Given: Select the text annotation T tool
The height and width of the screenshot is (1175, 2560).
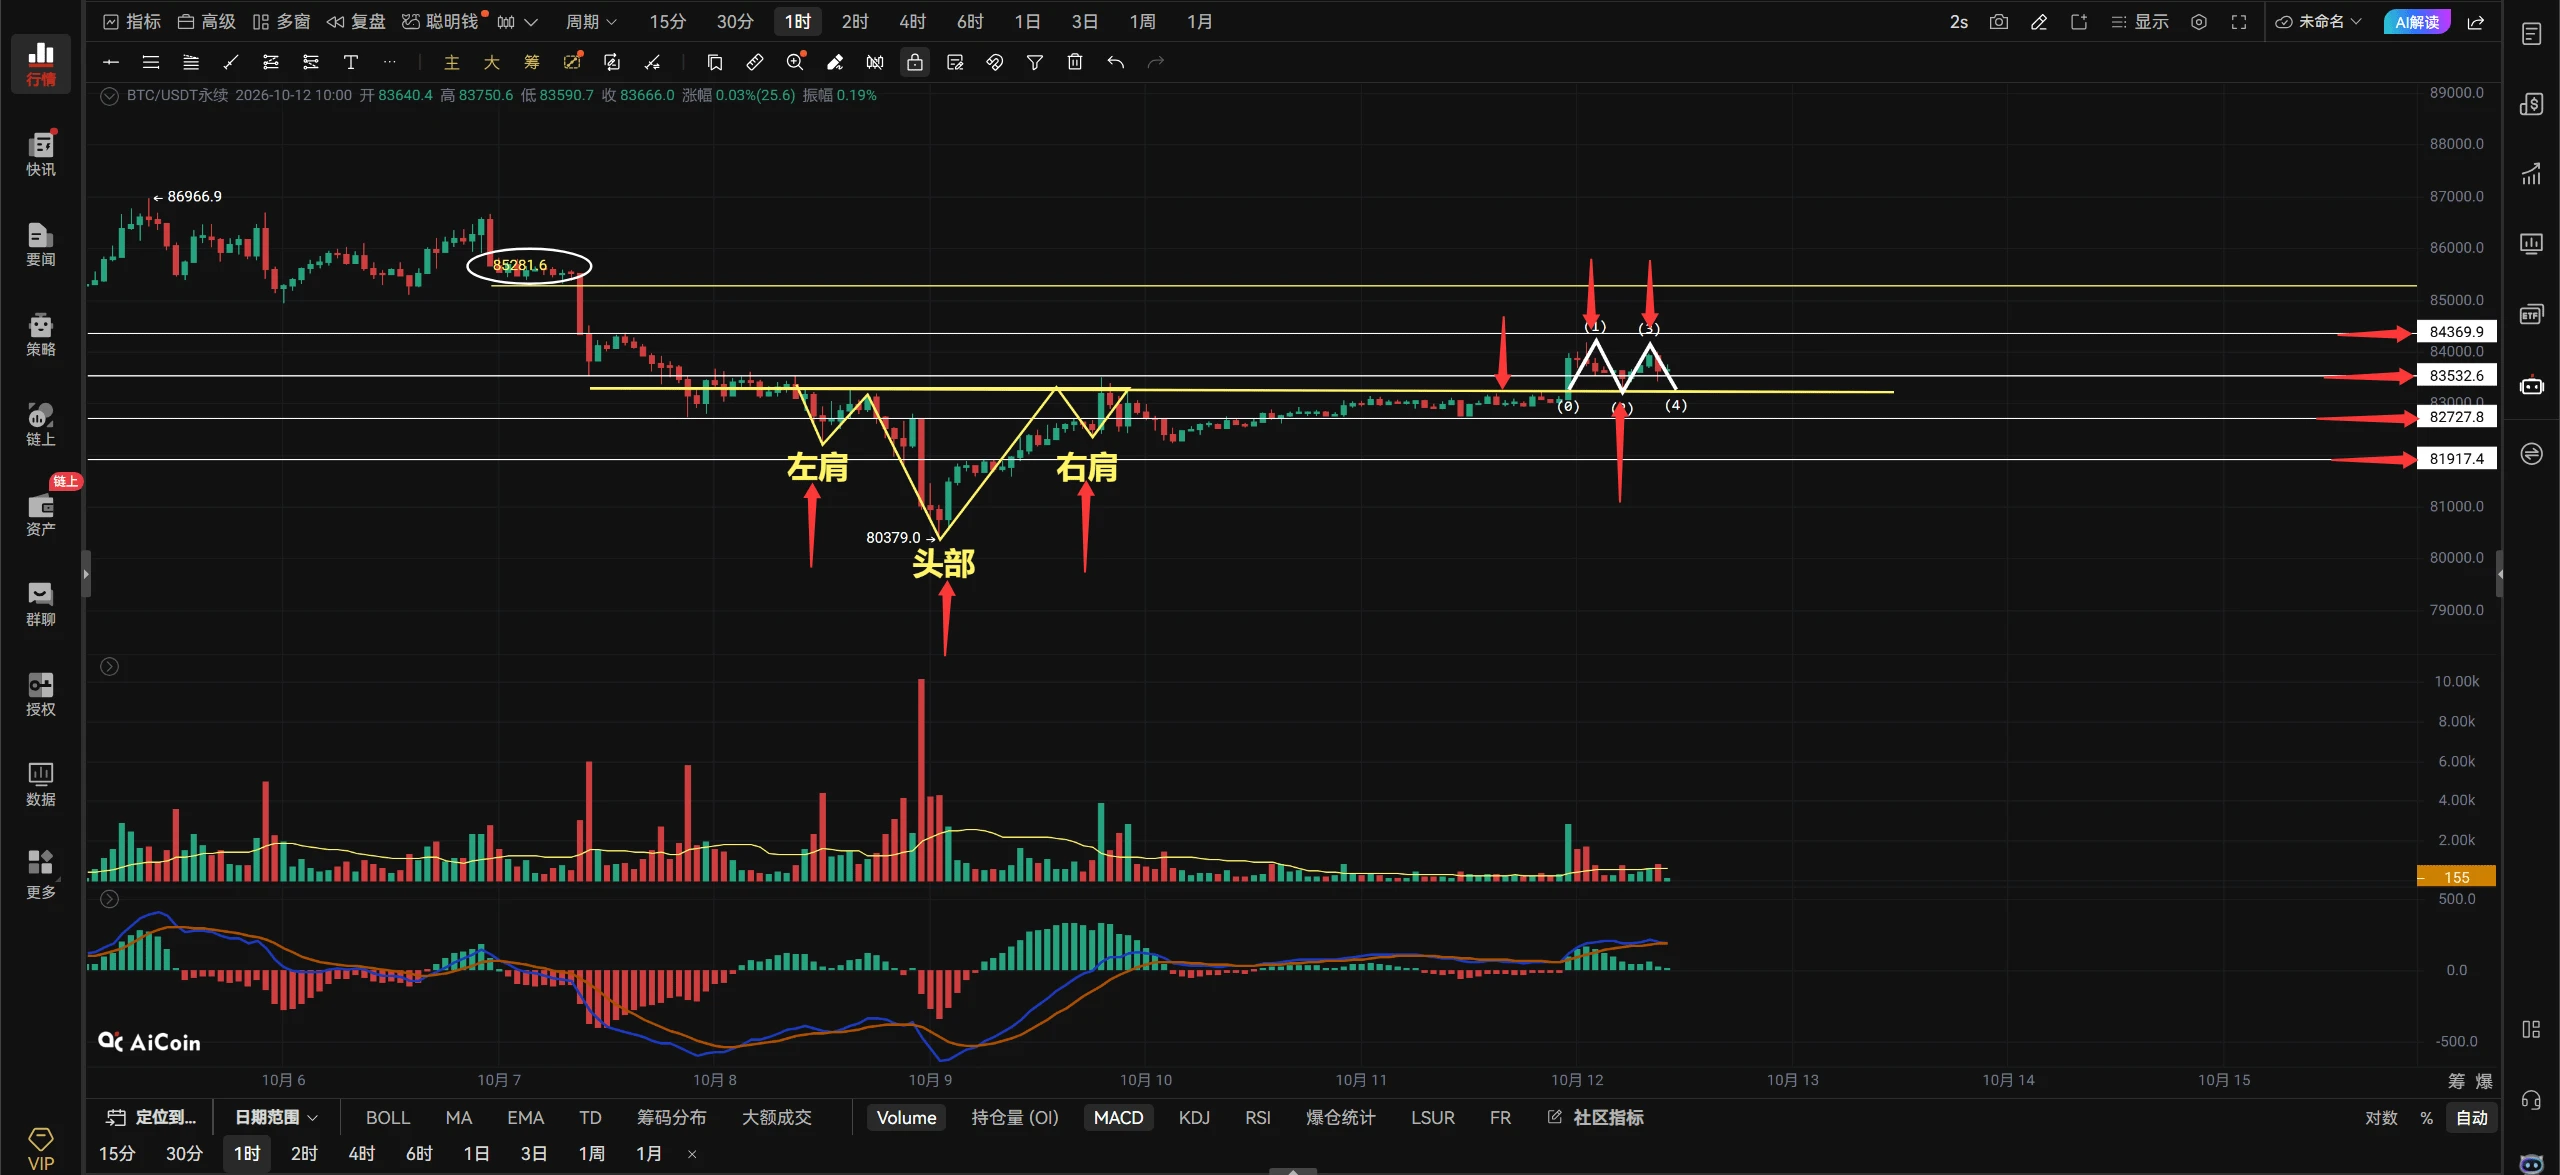Looking at the screenshot, I should pyautogui.click(x=351, y=62).
